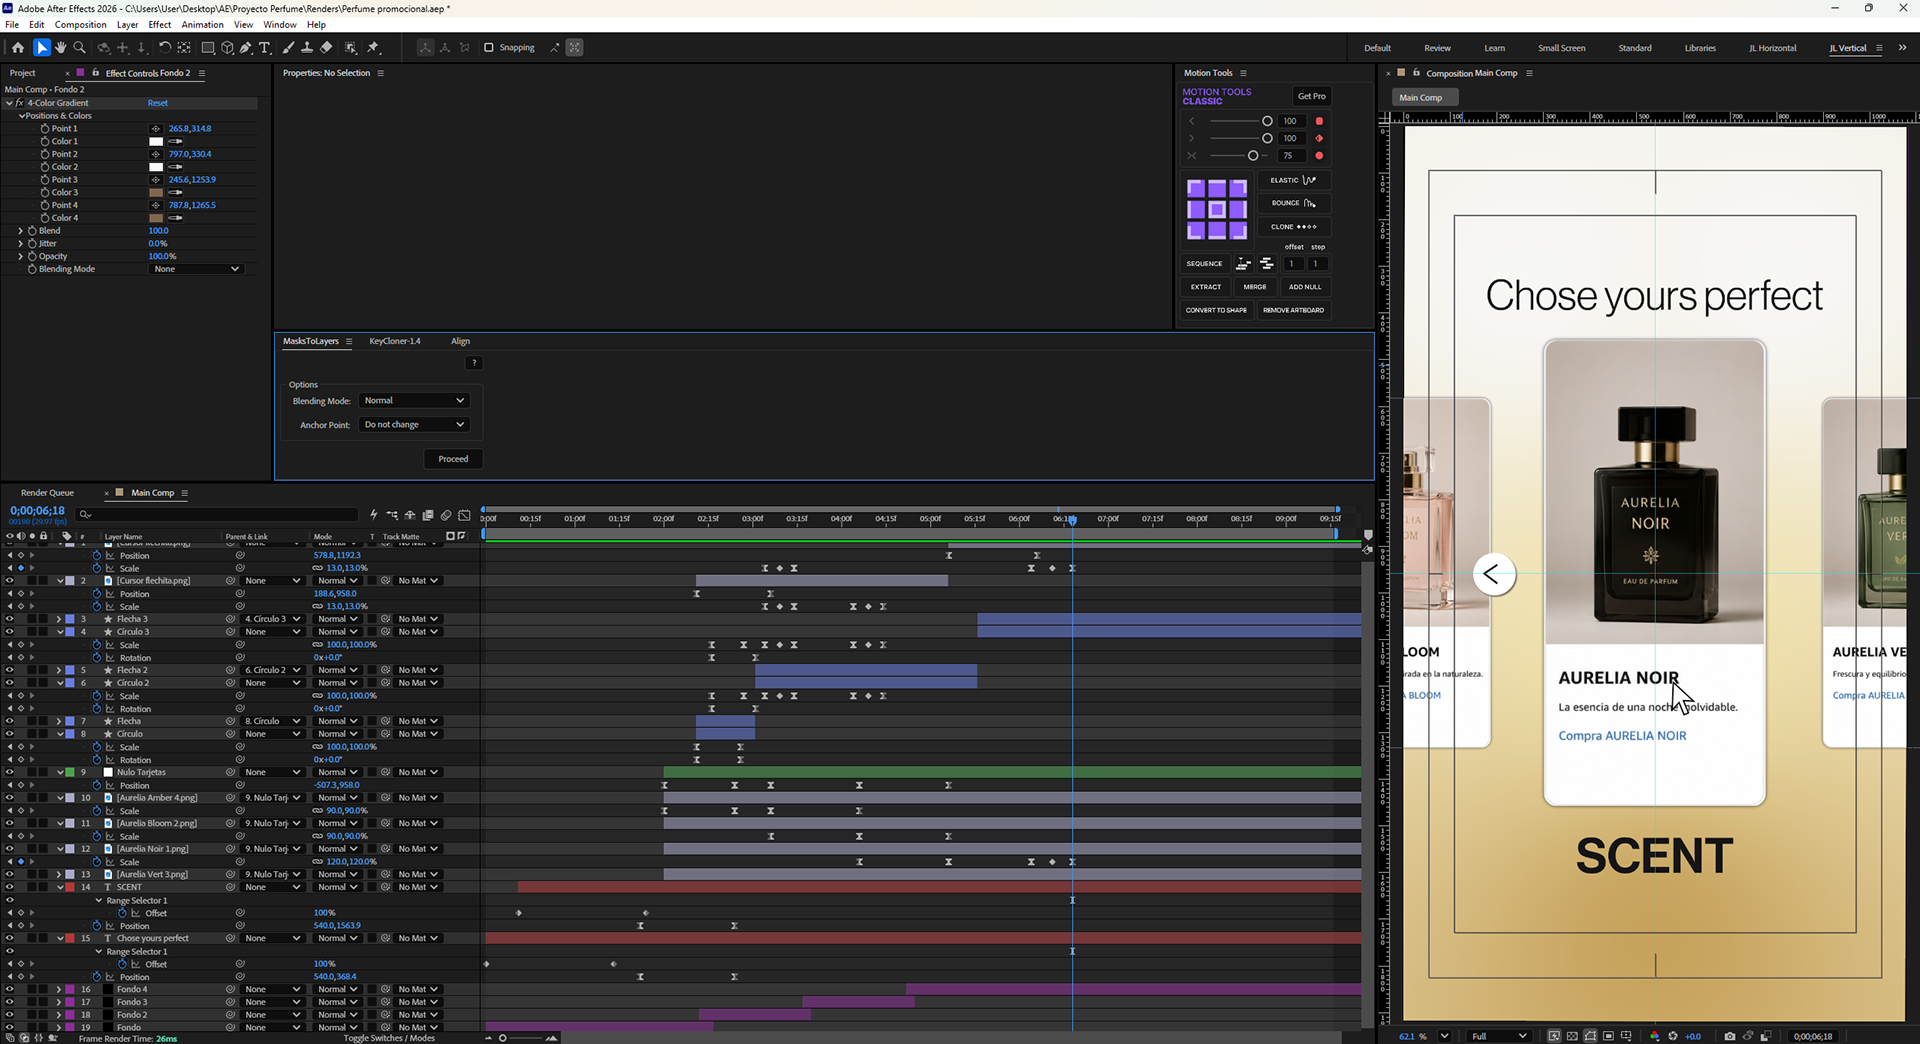Collapse Positions & Colors group
Screen dimensions: 1920x1044
22,116
